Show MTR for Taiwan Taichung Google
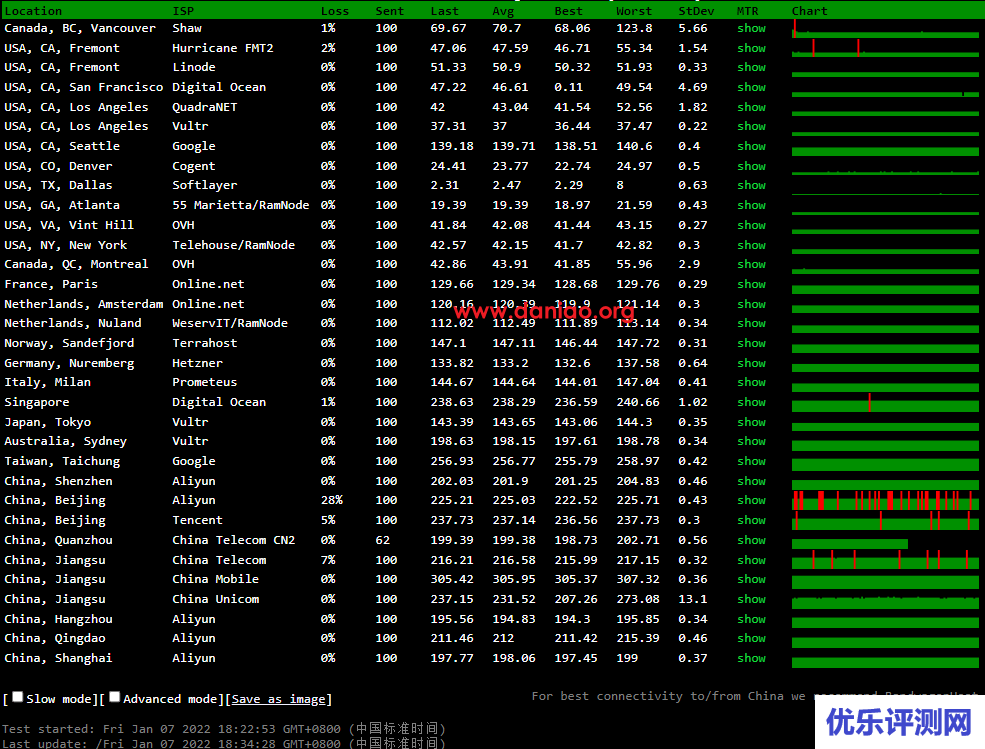 pyautogui.click(x=751, y=462)
